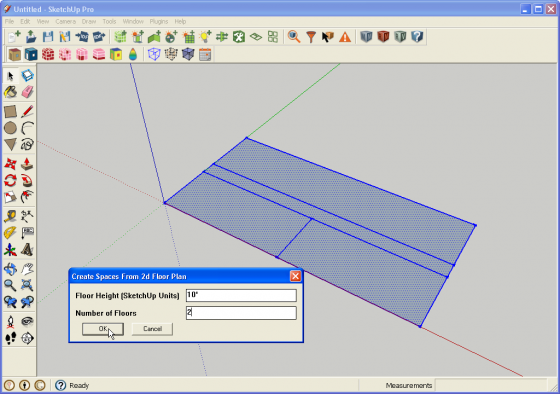Choose the Rotate tool
The width and height of the screenshot is (560, 394).
pos(10,180)
